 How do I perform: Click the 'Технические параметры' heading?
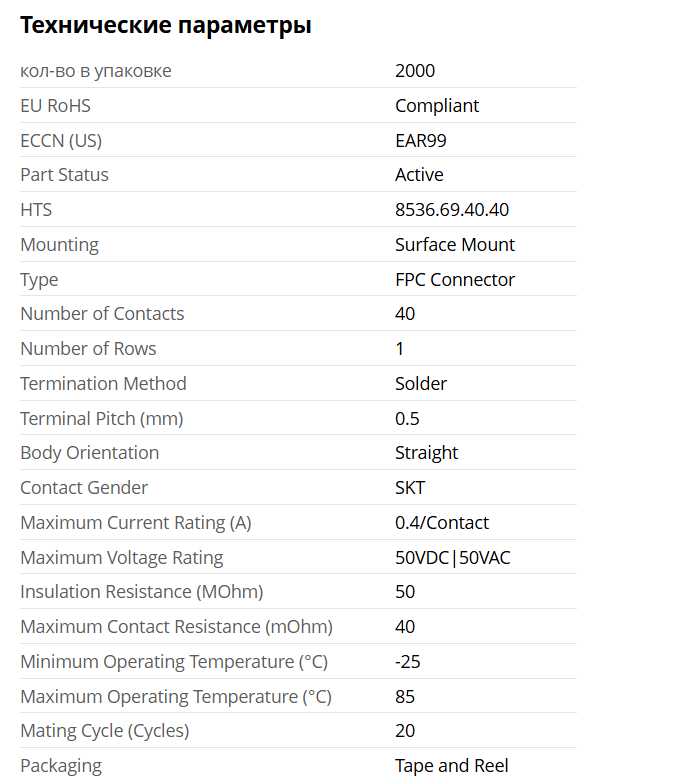[166, 26]
